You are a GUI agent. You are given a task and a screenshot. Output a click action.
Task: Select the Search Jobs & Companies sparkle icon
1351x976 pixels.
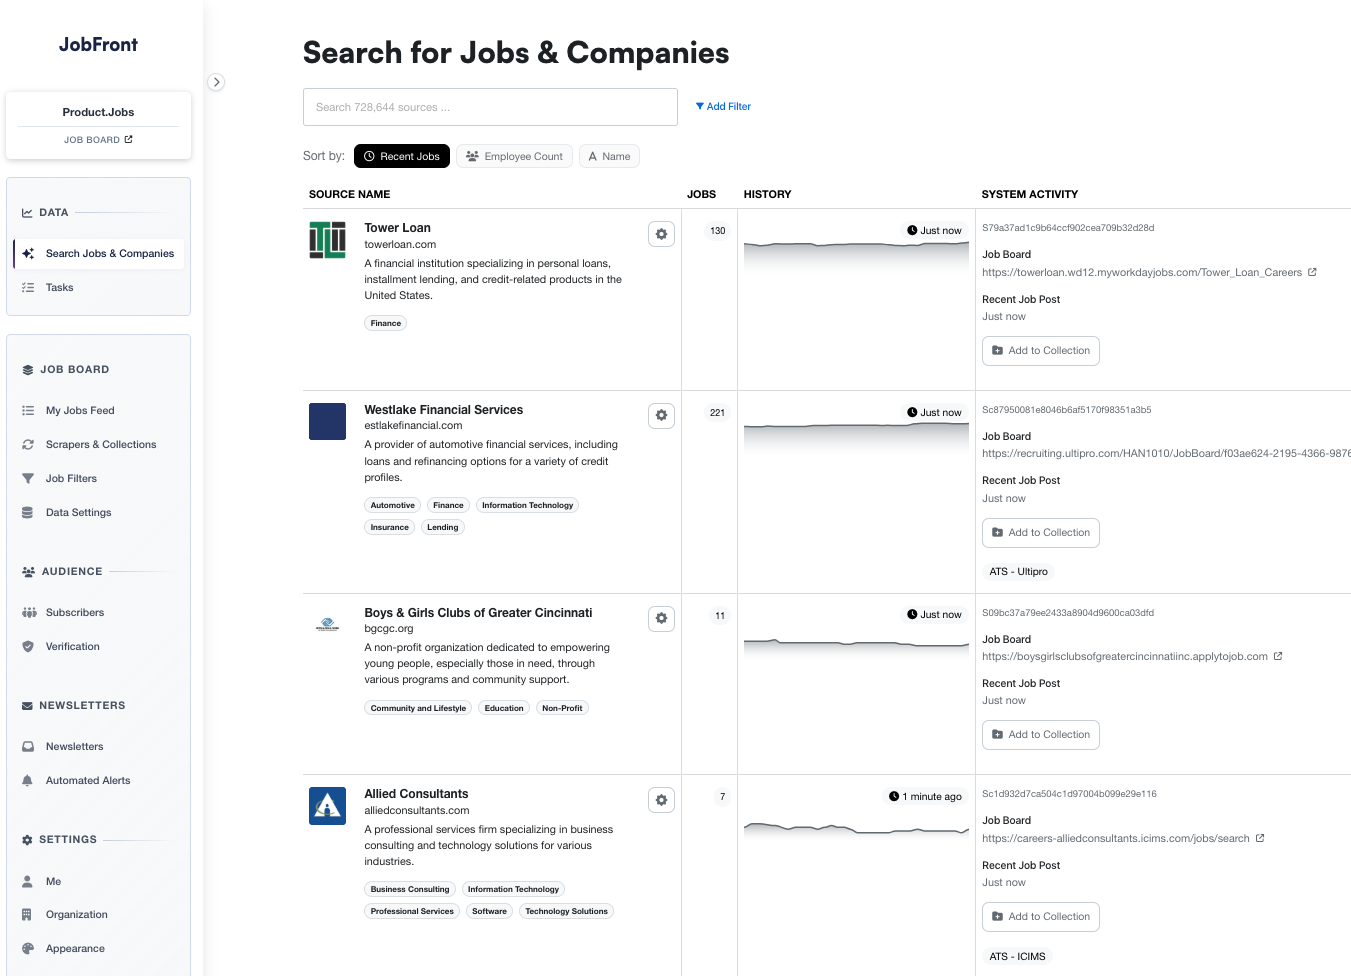pyautogui.click(x=27, y=253)
